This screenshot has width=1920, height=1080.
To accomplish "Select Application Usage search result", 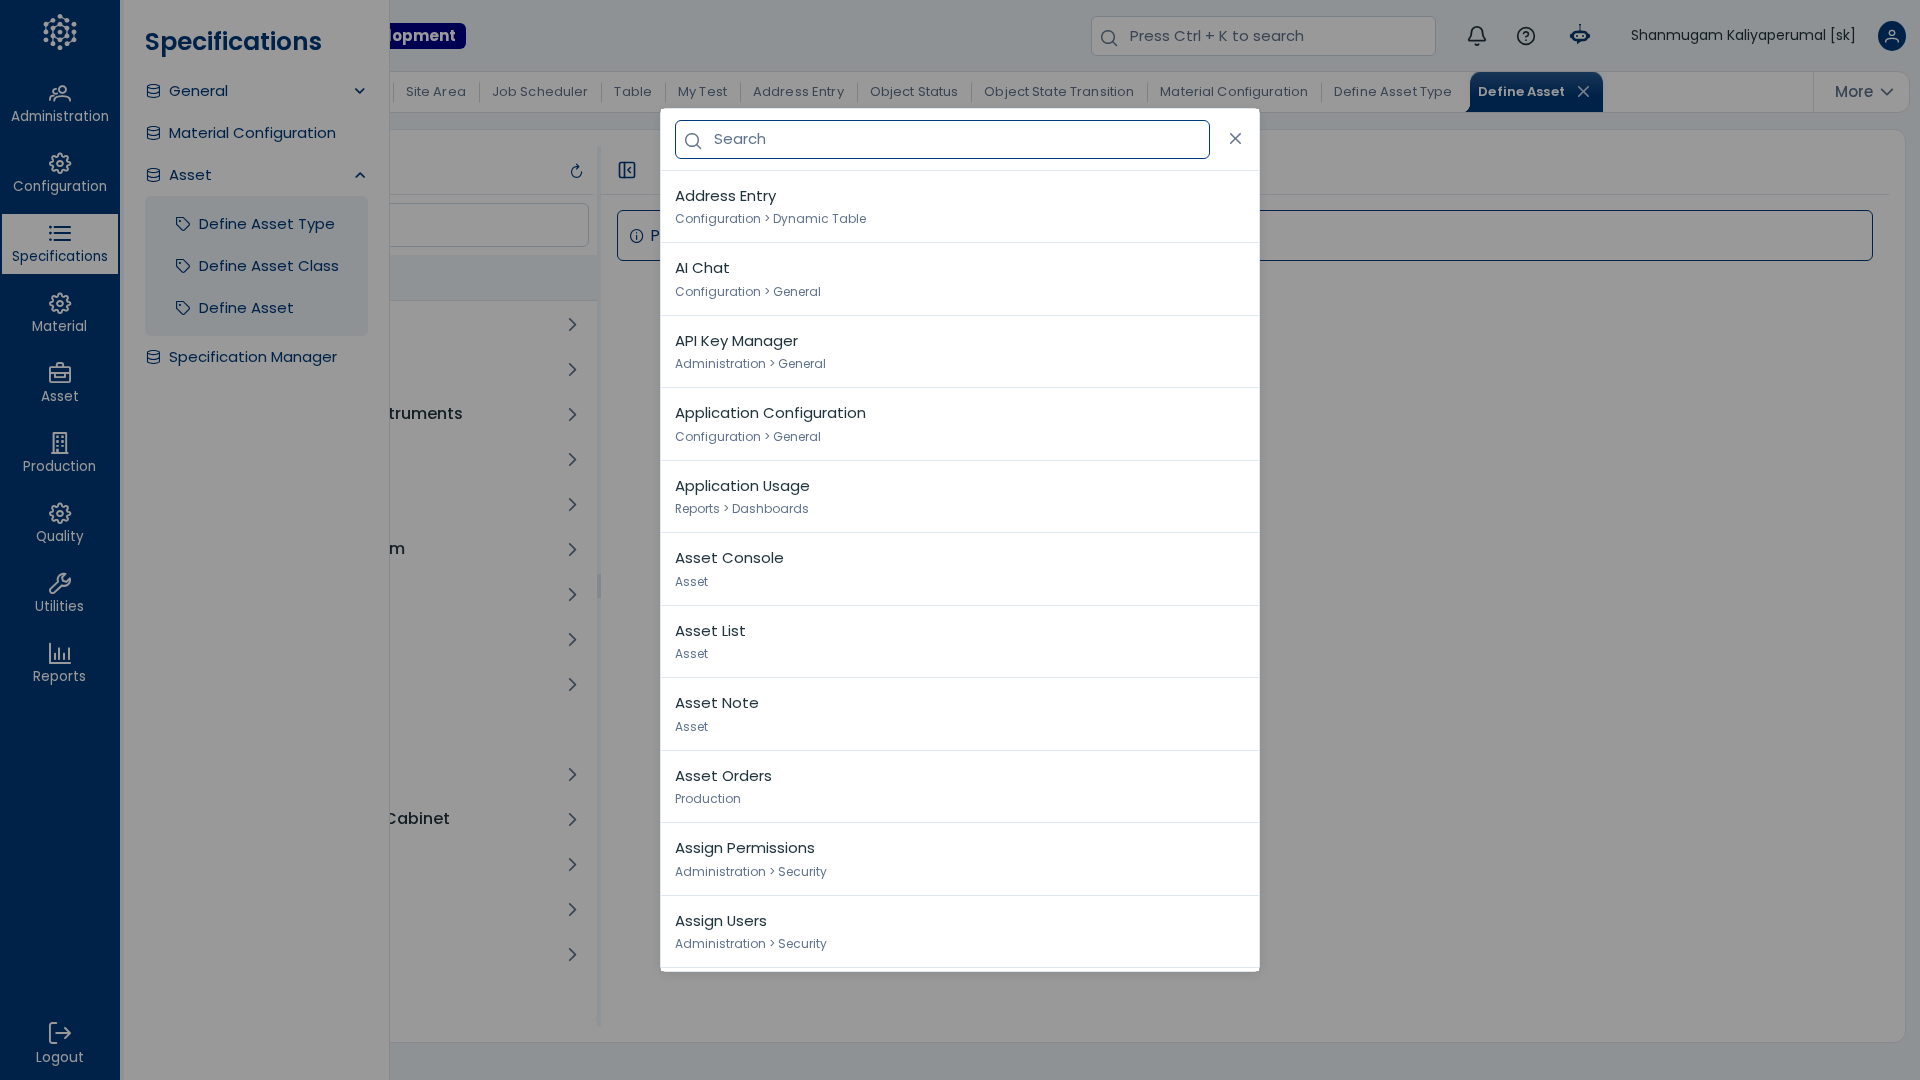I will (x=960, y=497).
